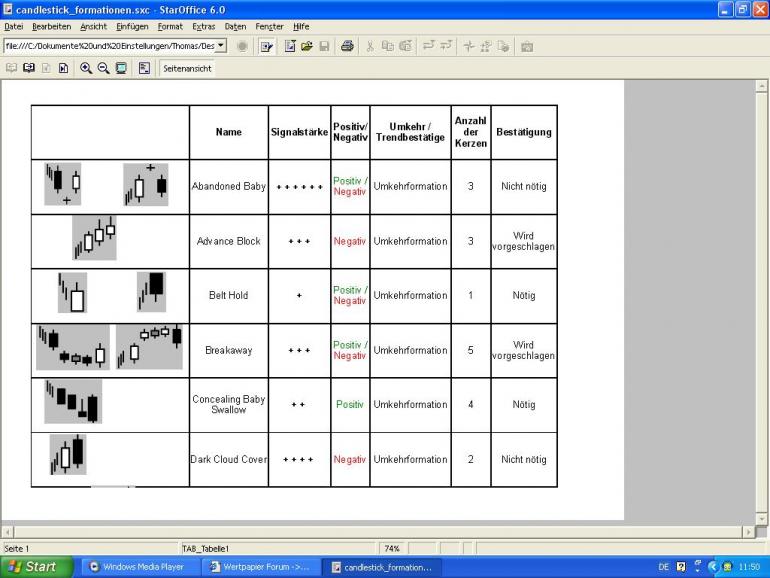Open the Datei menu
770x578 pixels.
[x=14, y=27]
